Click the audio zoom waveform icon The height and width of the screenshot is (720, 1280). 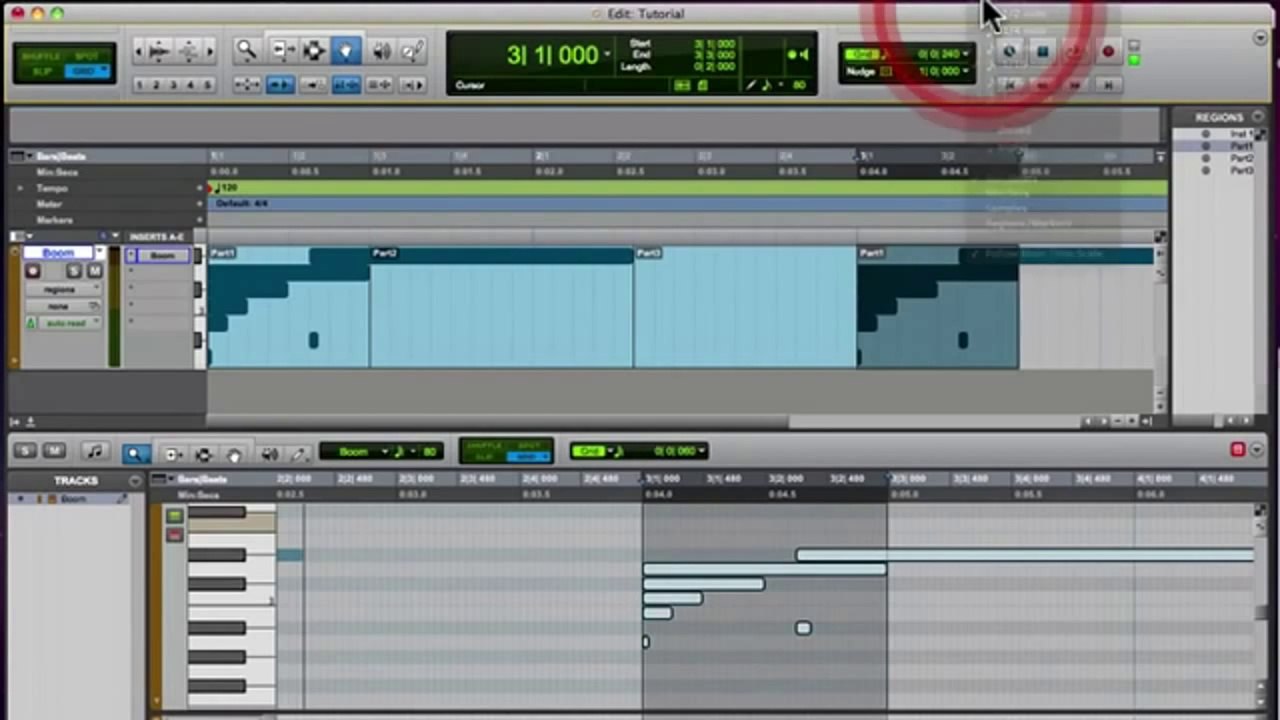click(158, 51)
